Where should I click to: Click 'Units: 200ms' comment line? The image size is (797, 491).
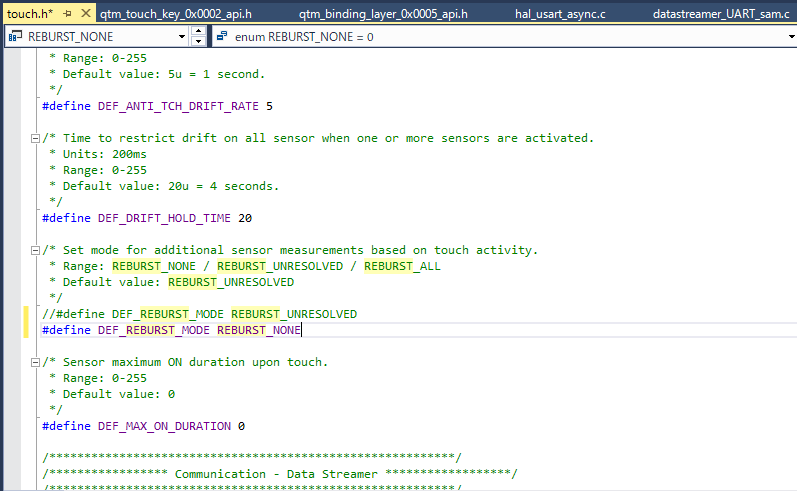(98, 154)
